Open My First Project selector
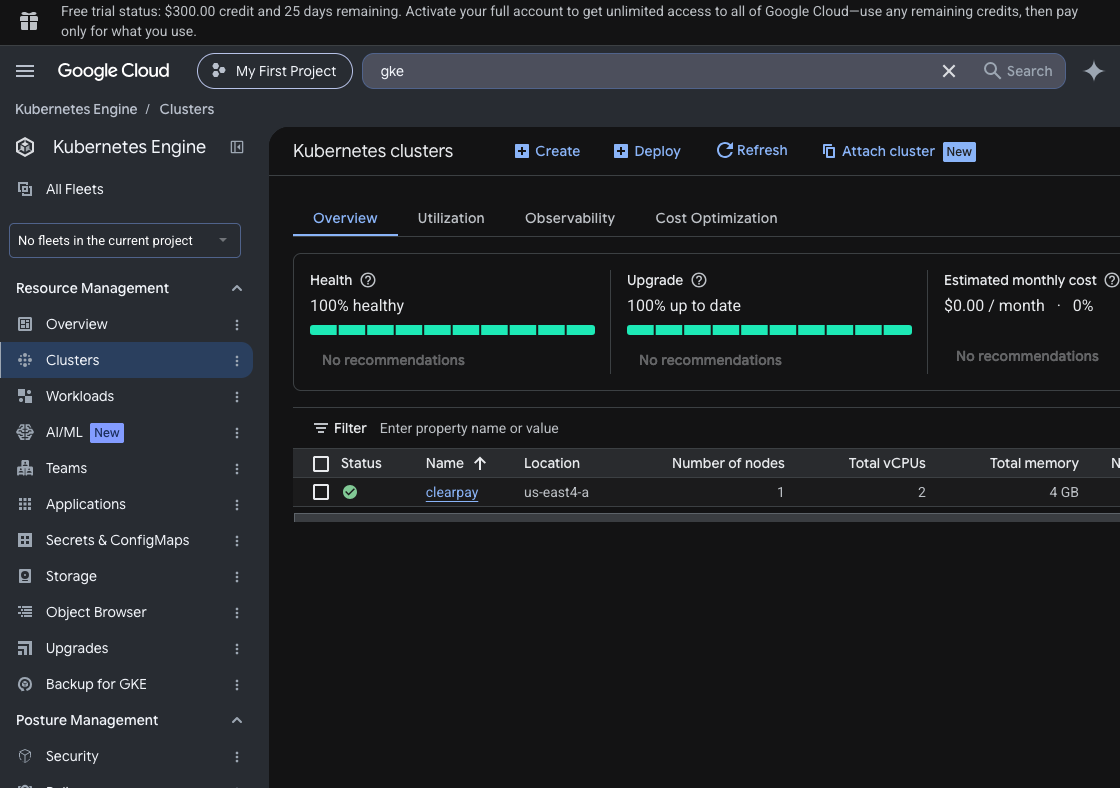The height and width of the screenshot is (788, 1120). pyautogui.click(x=275, y=71)
